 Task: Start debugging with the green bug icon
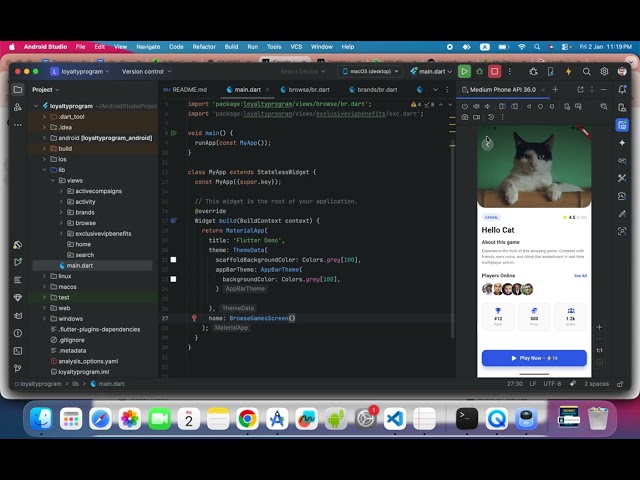(x=480, y=71)
